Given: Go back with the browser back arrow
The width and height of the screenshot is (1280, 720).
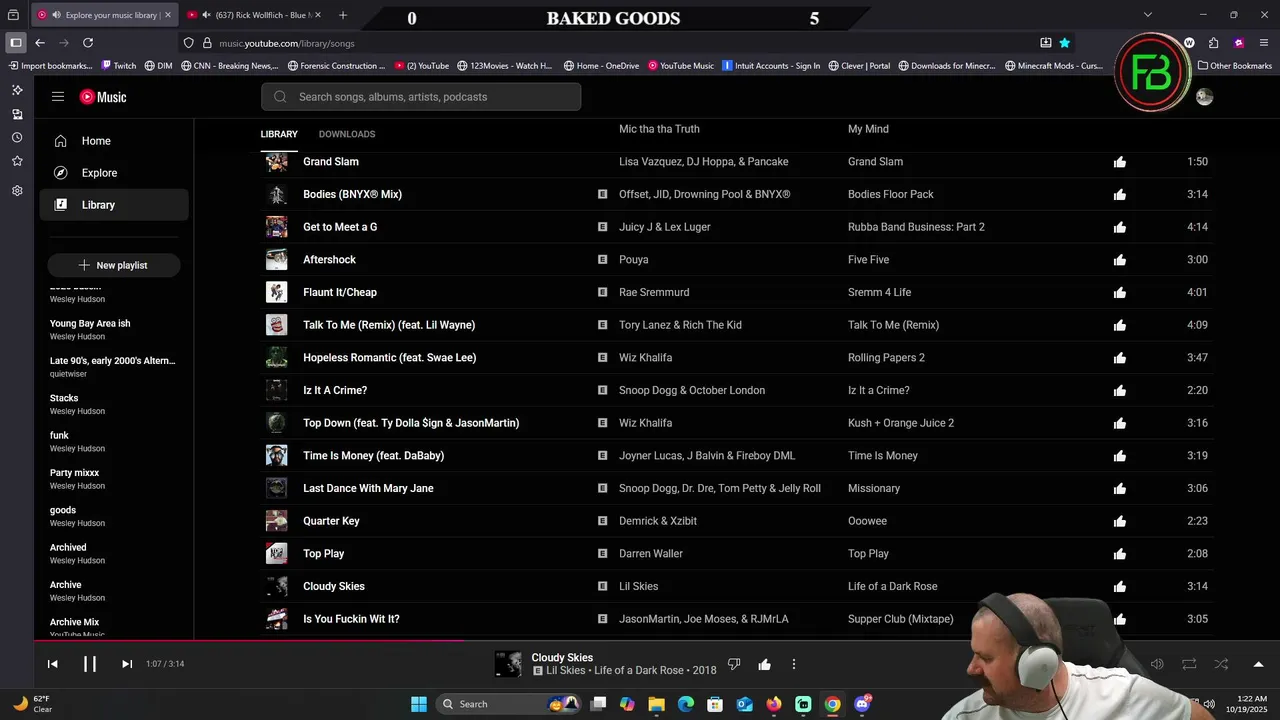Looking at the screenshot, I should pyautogui.click(x=40, y=43).
